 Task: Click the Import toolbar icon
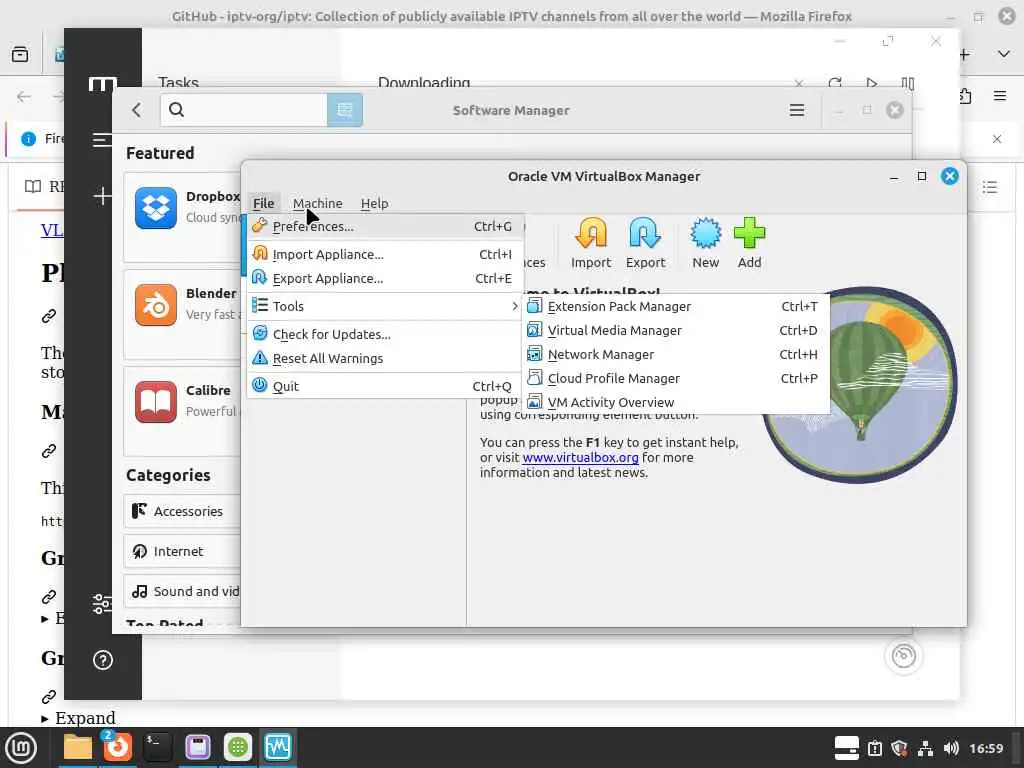[591, 243]
